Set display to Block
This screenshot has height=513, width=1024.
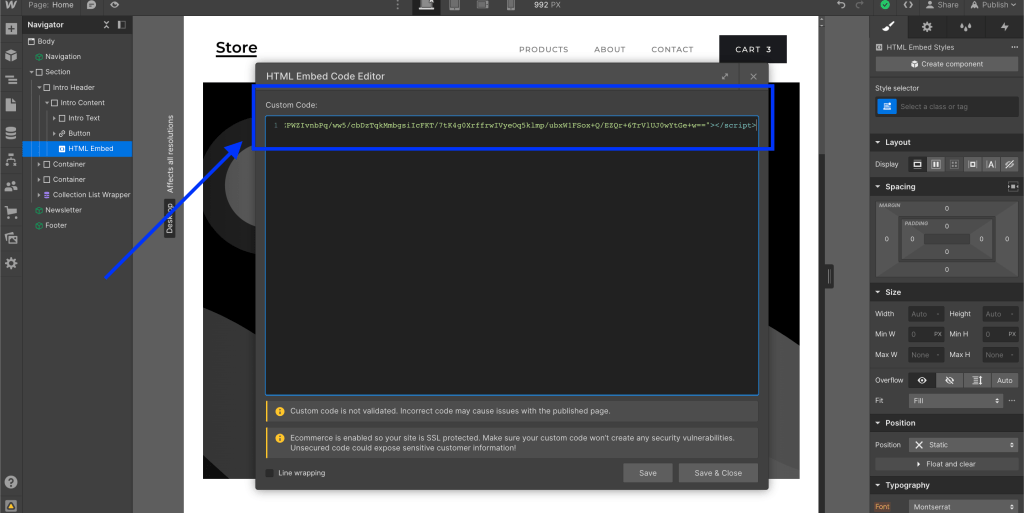point(917,164)
